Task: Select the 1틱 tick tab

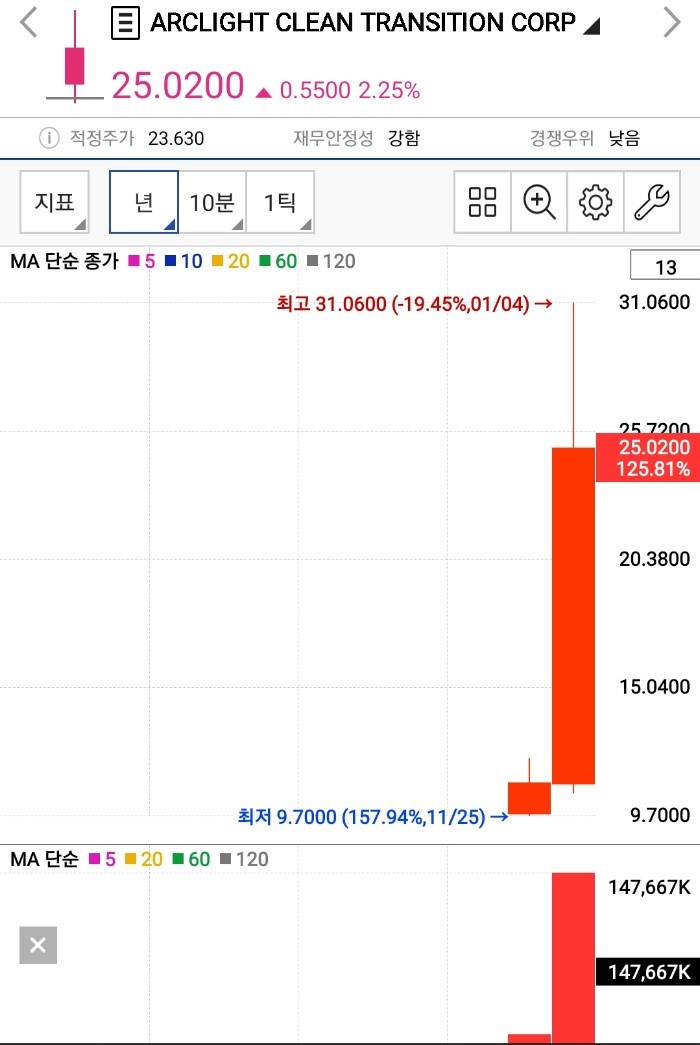Action: [x=280, y=202]
